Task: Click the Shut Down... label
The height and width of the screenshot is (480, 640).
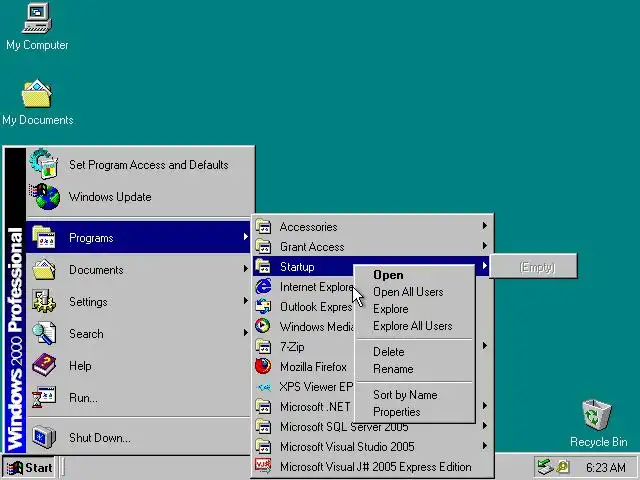Action: coord(100,438)
